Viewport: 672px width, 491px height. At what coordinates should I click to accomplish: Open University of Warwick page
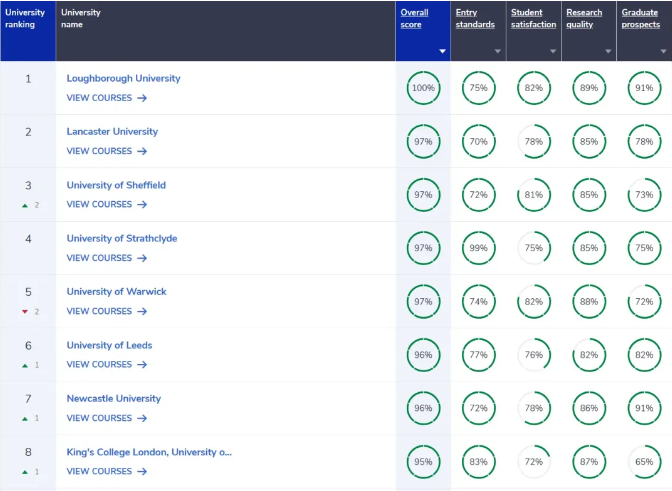(117, 291)
